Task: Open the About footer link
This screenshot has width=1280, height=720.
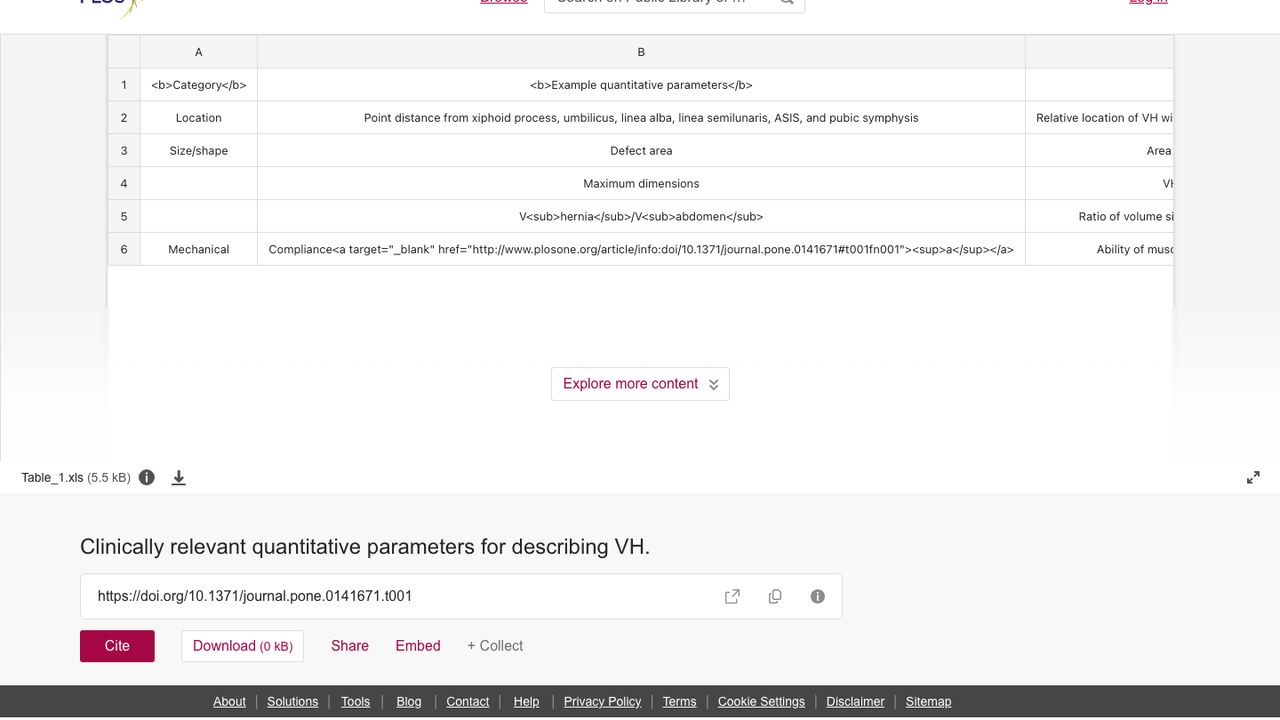Action: (x=229, y=702)
